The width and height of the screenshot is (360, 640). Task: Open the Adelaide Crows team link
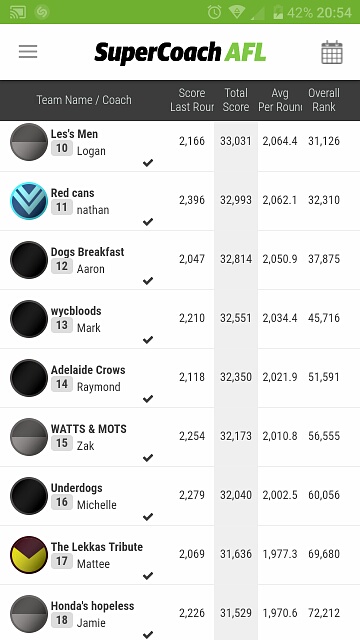click(88, 370)
